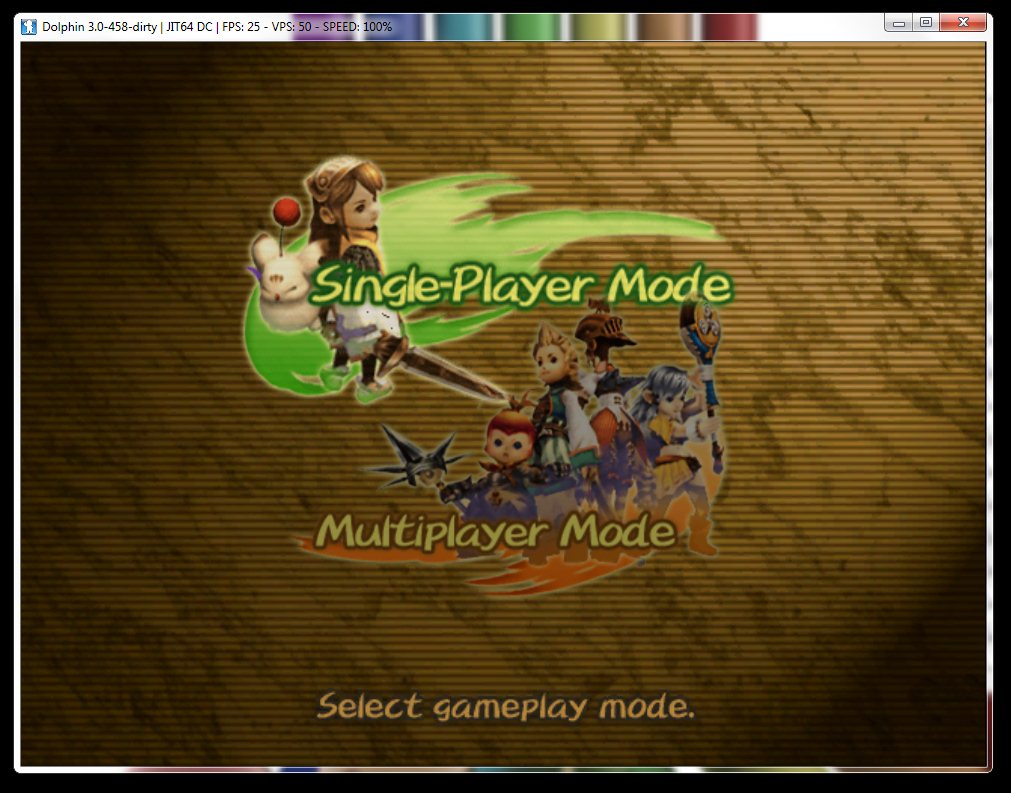This screenshot has height=793, width=1011.
Task: Choose Single-Player Mode
Action: tap(520, 286)
